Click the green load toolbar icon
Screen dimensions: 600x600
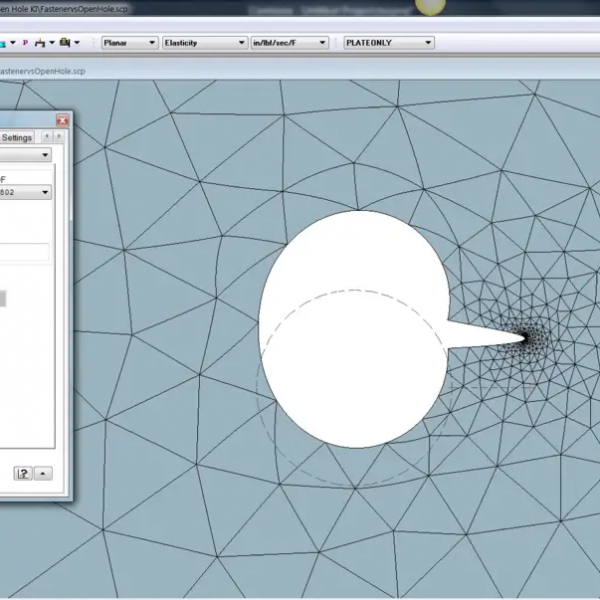65,42
